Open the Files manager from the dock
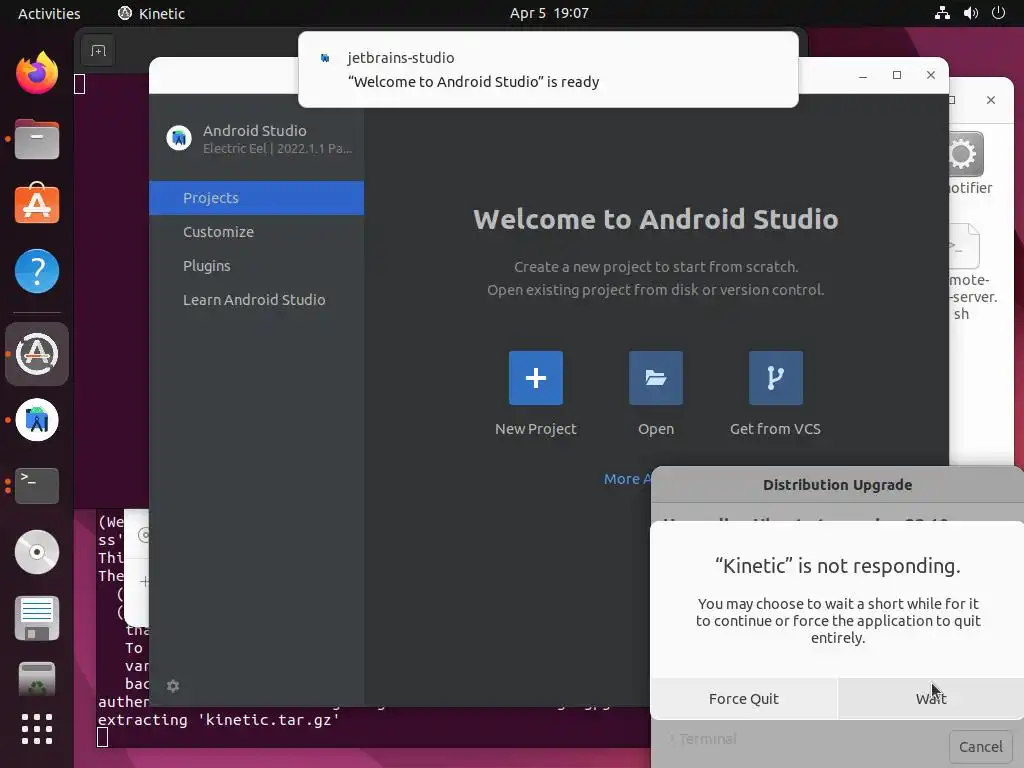The height and width of the screenshot is (768, 1024). (37, 139)
